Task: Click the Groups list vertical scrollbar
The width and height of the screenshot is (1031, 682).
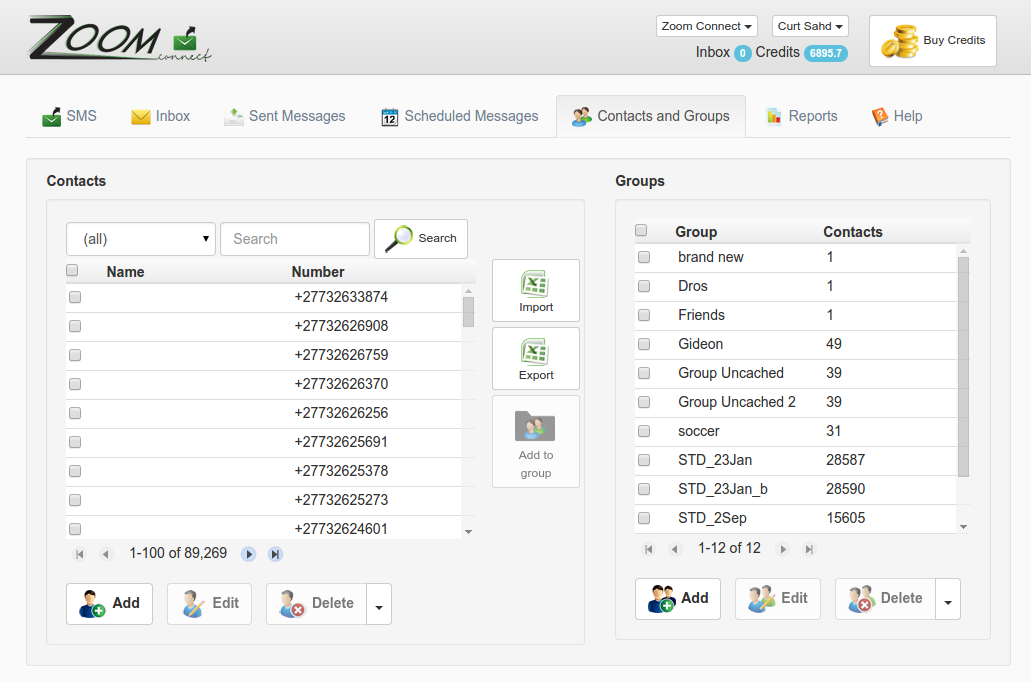Action: 963,366
